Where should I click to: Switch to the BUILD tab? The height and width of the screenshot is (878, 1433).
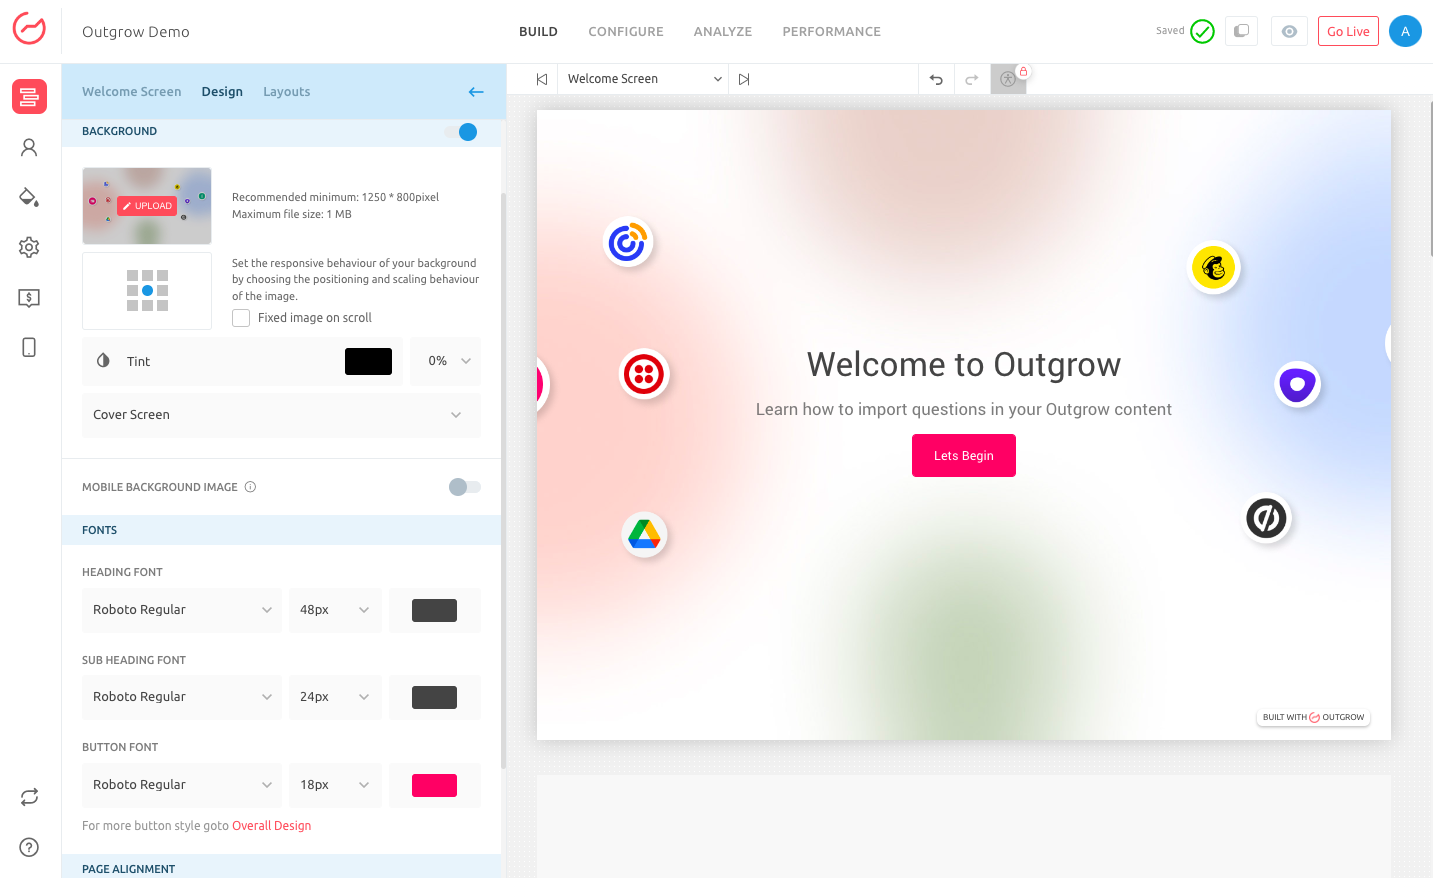pos(538,32)
